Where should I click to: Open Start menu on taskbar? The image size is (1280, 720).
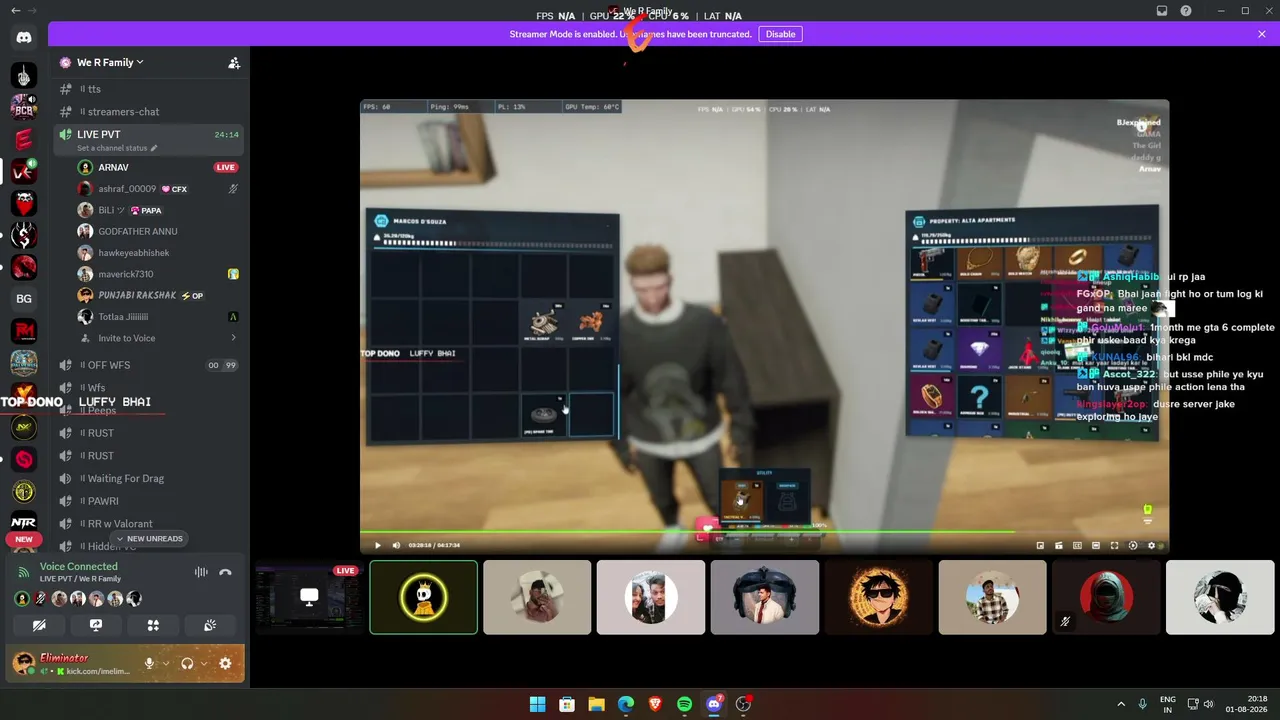point(537,704)
